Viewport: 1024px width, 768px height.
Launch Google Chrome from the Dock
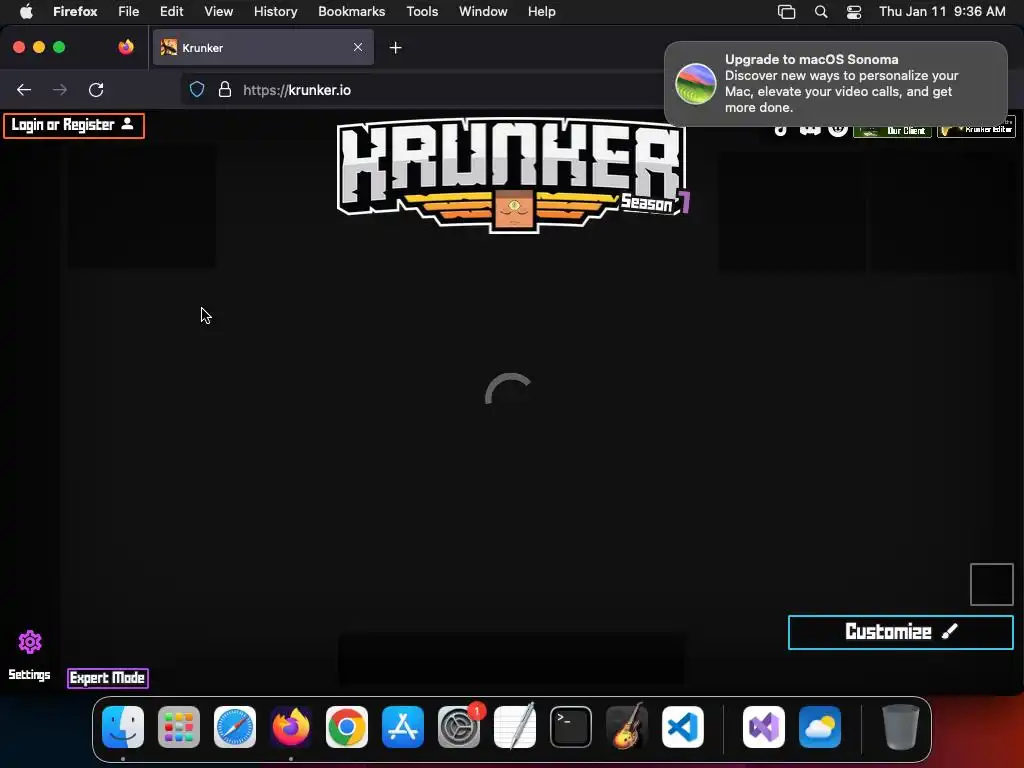347,727
